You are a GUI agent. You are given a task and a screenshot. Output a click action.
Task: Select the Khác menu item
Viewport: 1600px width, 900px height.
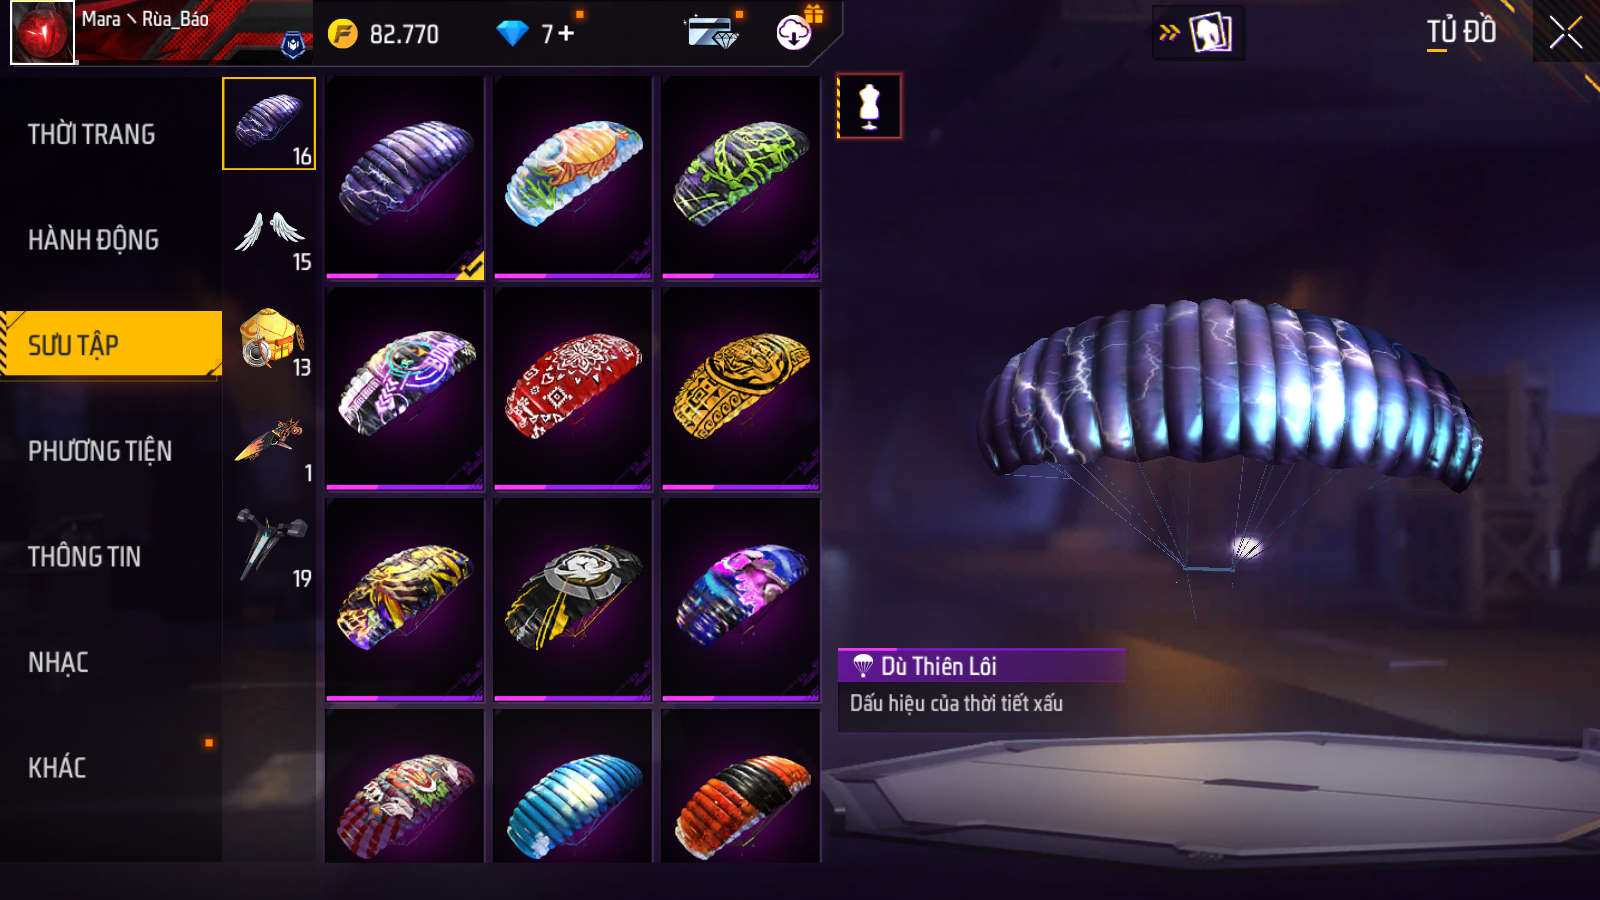[57, 768]
